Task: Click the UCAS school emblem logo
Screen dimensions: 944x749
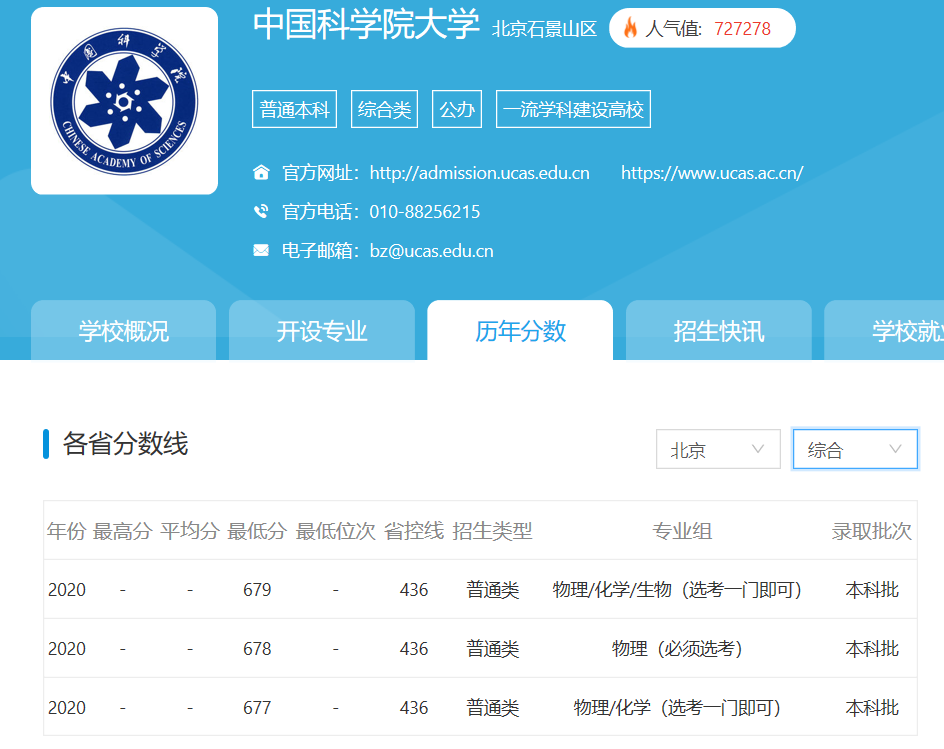Action: click(x=124, y=101)
